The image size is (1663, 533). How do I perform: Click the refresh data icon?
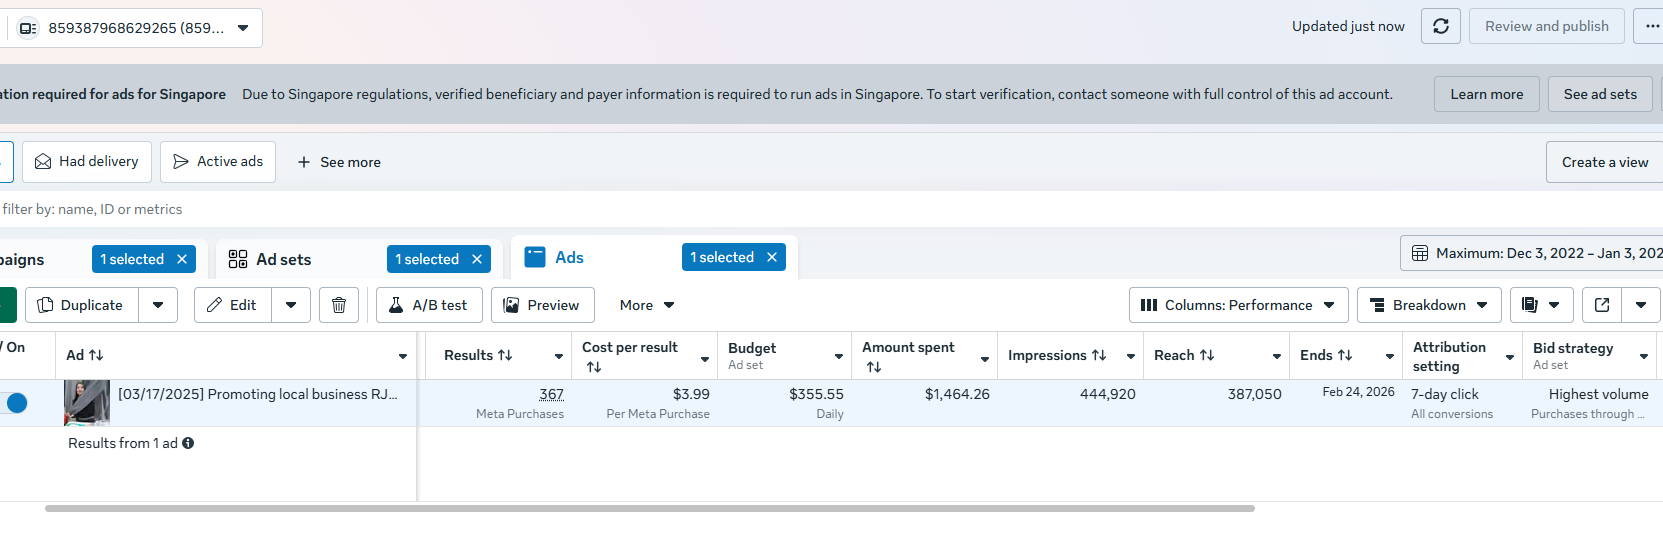tap(1440, 26)
